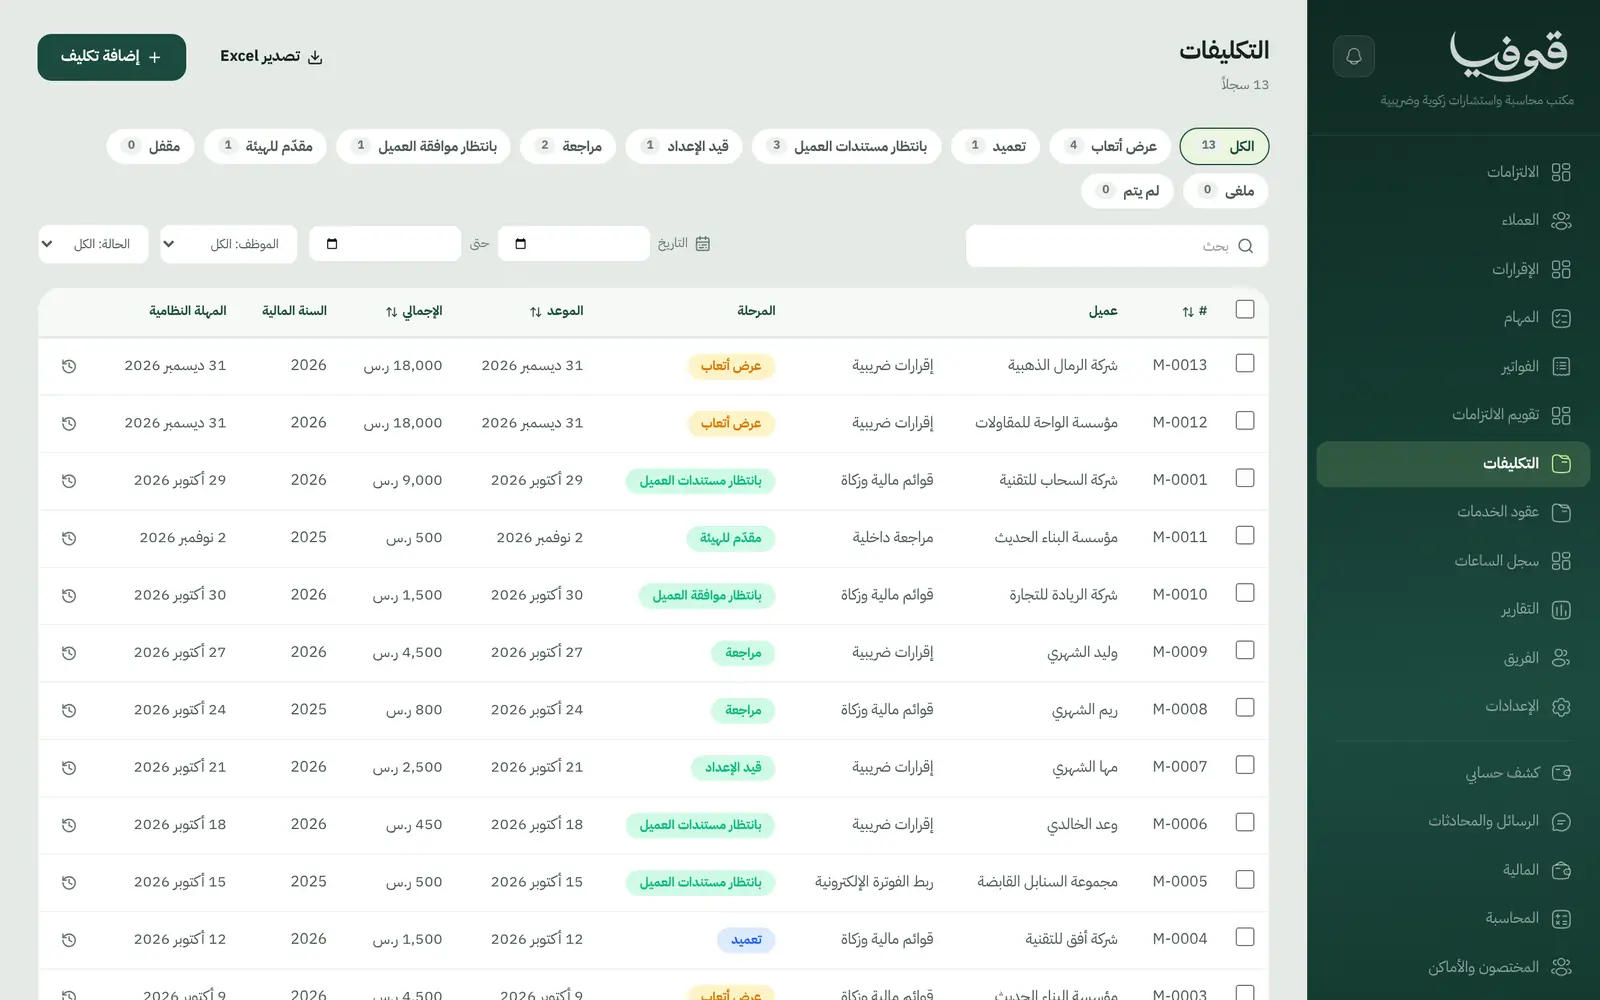Filter by مقفل tab
The width and height of the screenshot is (1600, 1000).
click(151, 146)
